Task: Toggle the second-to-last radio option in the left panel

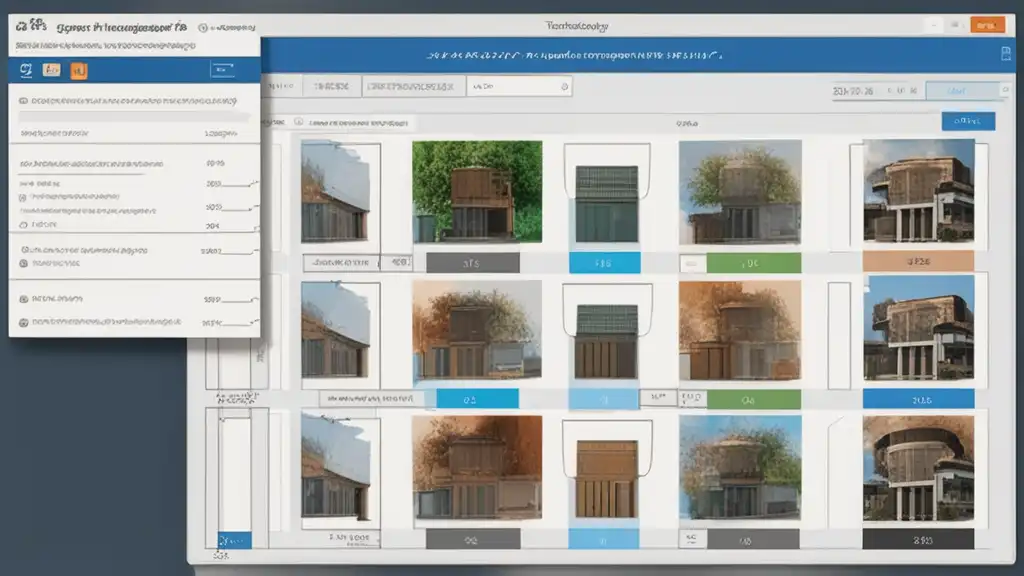Action: 22,298
